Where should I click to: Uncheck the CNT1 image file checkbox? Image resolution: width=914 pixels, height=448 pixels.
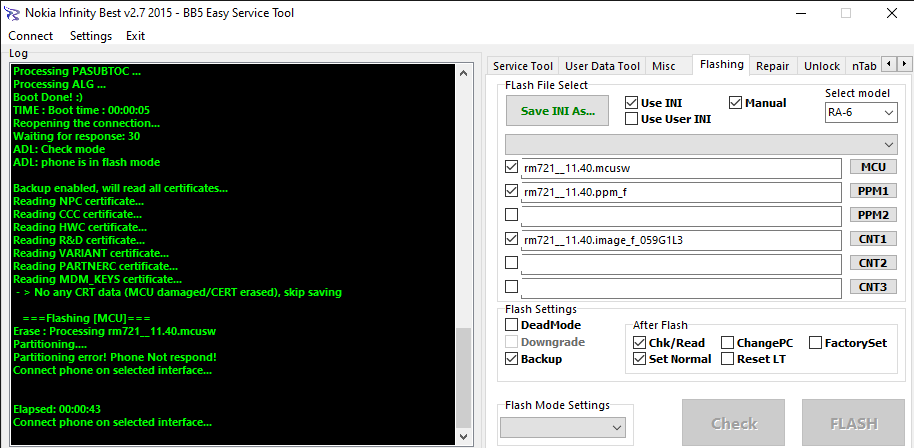click(x=511, y=239)
